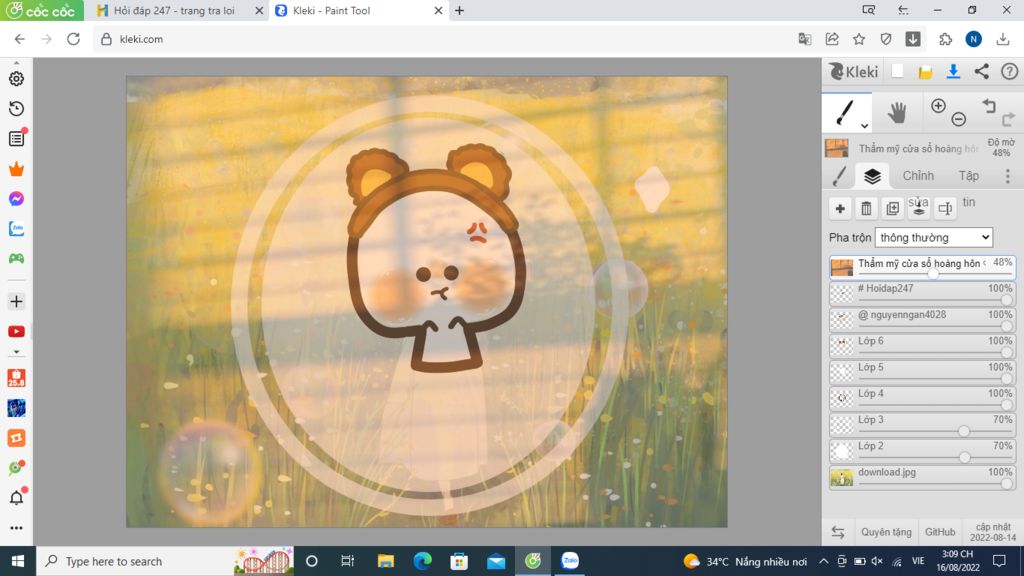Screen dimensions: 1024x576
Task: Select the Lớp 5 layer
Action: pos(922,372)
